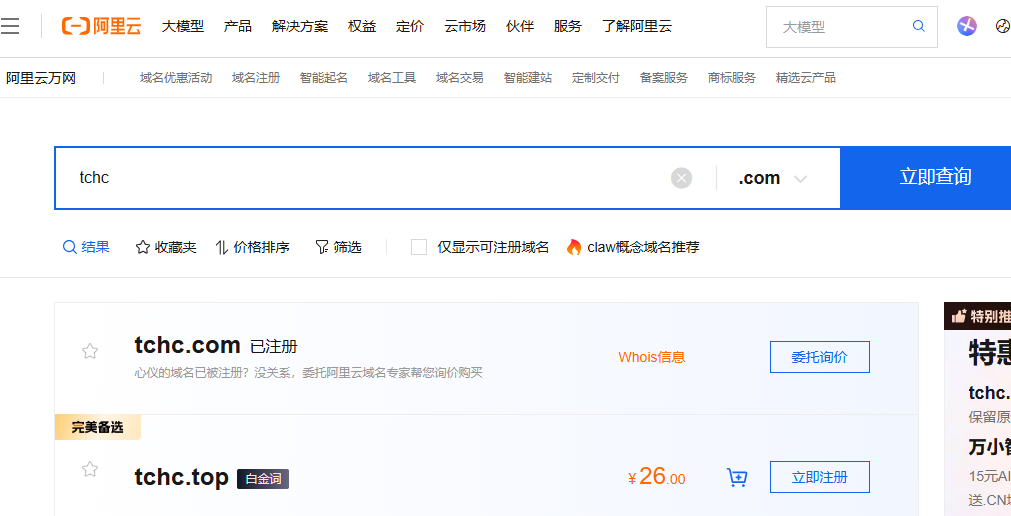Viewport: 1011px width, 516px height.
Task: Click the magnifier icon in top search
Action: pyautogui.click(x=919, y=27)
